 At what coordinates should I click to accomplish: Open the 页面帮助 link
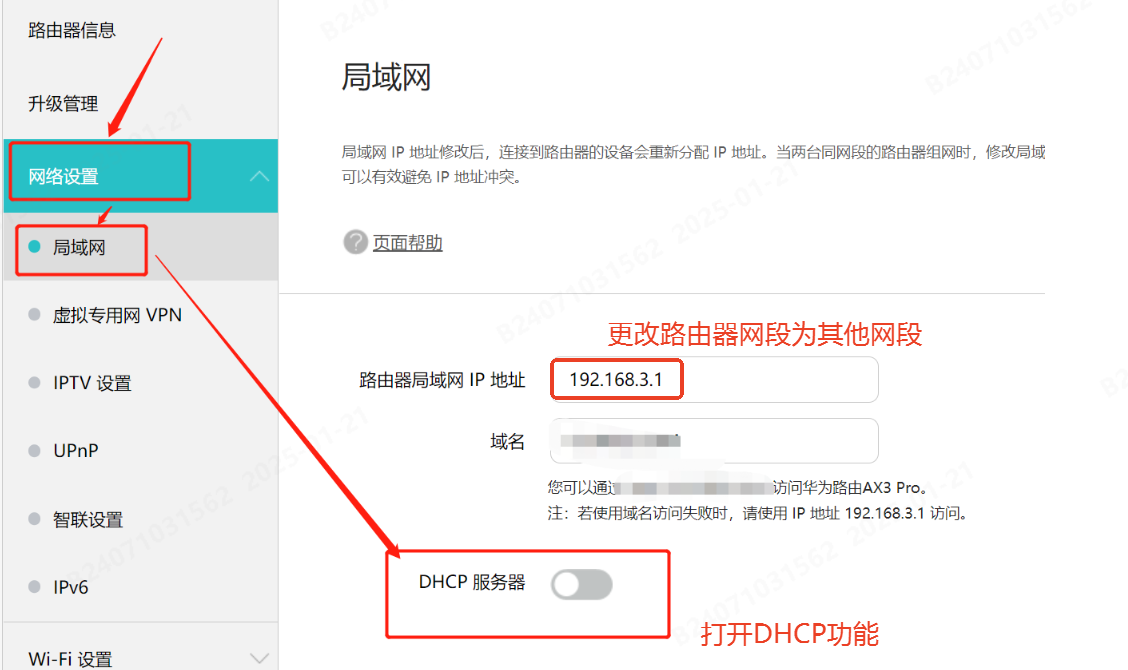click(x=407, y=243)
